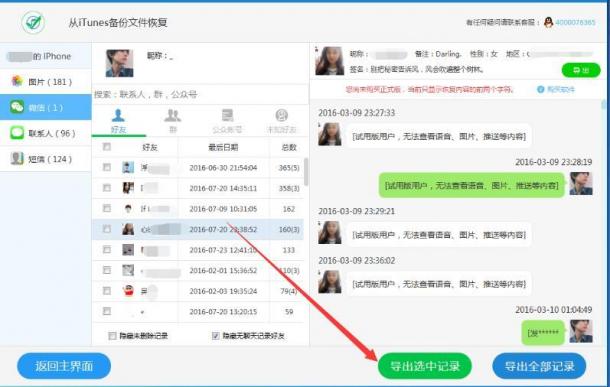Sort by the 好友 column header
The width and height of the screenshot is (610, 387).
[150, 147]
